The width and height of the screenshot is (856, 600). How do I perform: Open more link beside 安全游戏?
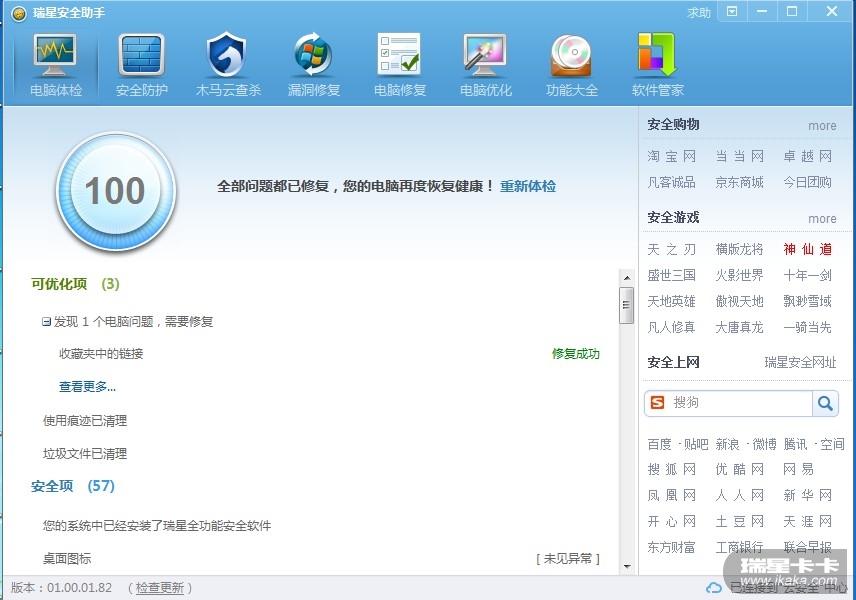pyautogui.click(x=822, y=219)
